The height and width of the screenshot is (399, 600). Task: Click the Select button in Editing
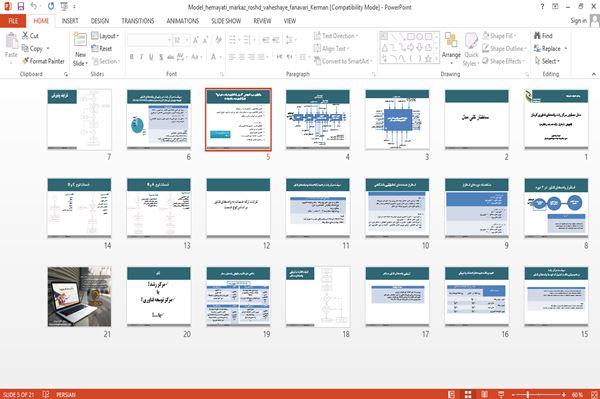tap(547, 61)
